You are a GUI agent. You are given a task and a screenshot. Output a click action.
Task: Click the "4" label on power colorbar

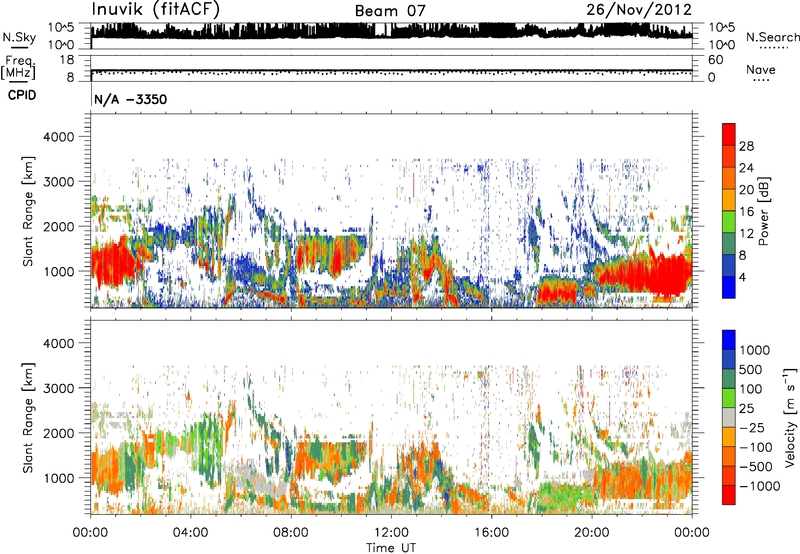pyautogui.click(x=742, y=277)
